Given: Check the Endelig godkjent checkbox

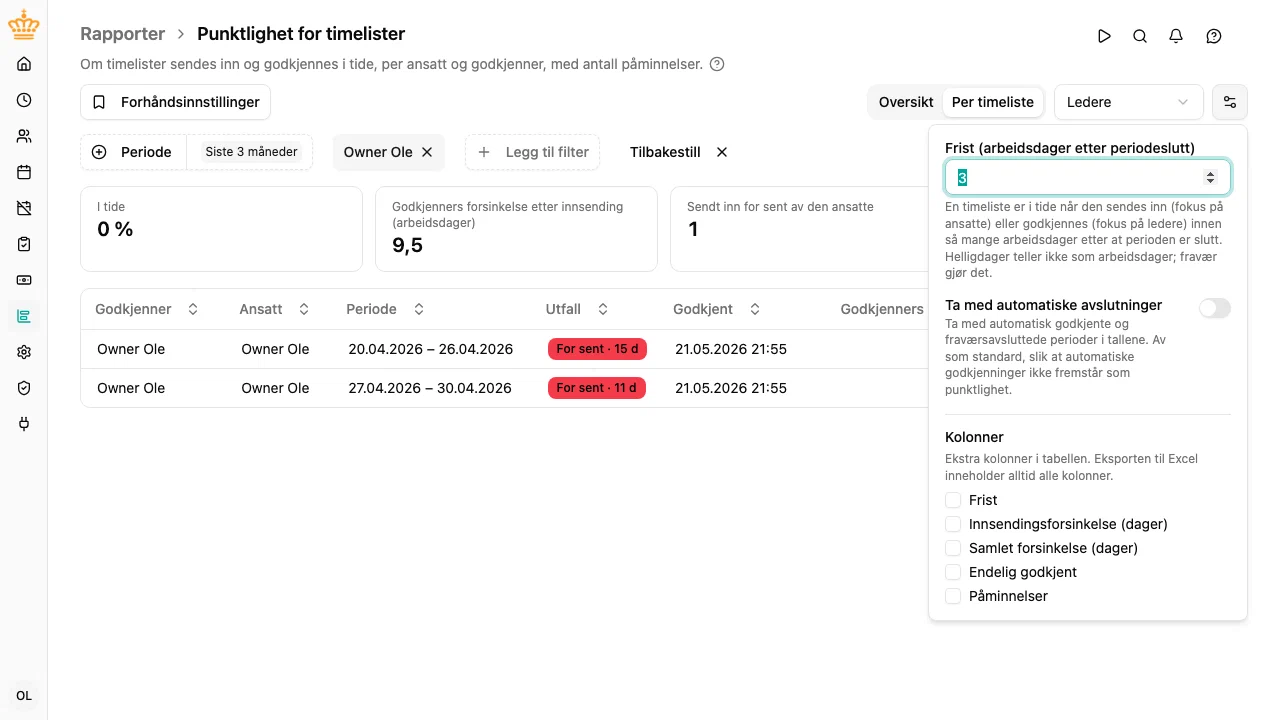Looking at the screenshot, I should (953, 572).
